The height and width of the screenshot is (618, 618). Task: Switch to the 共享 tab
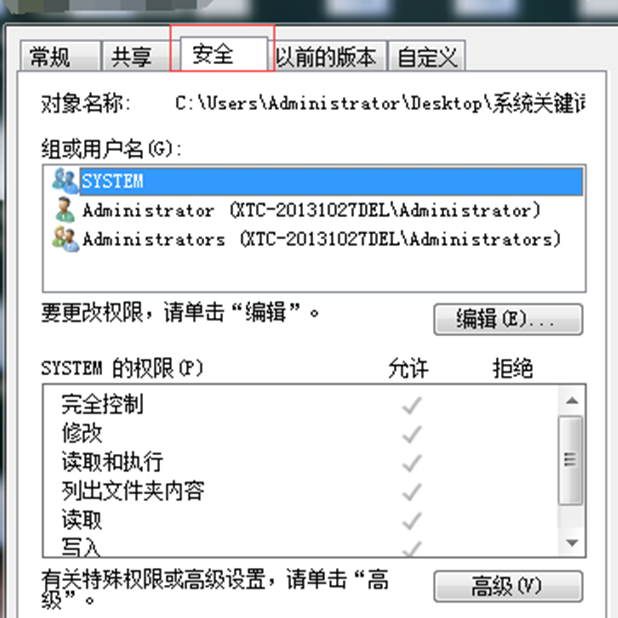136,56
